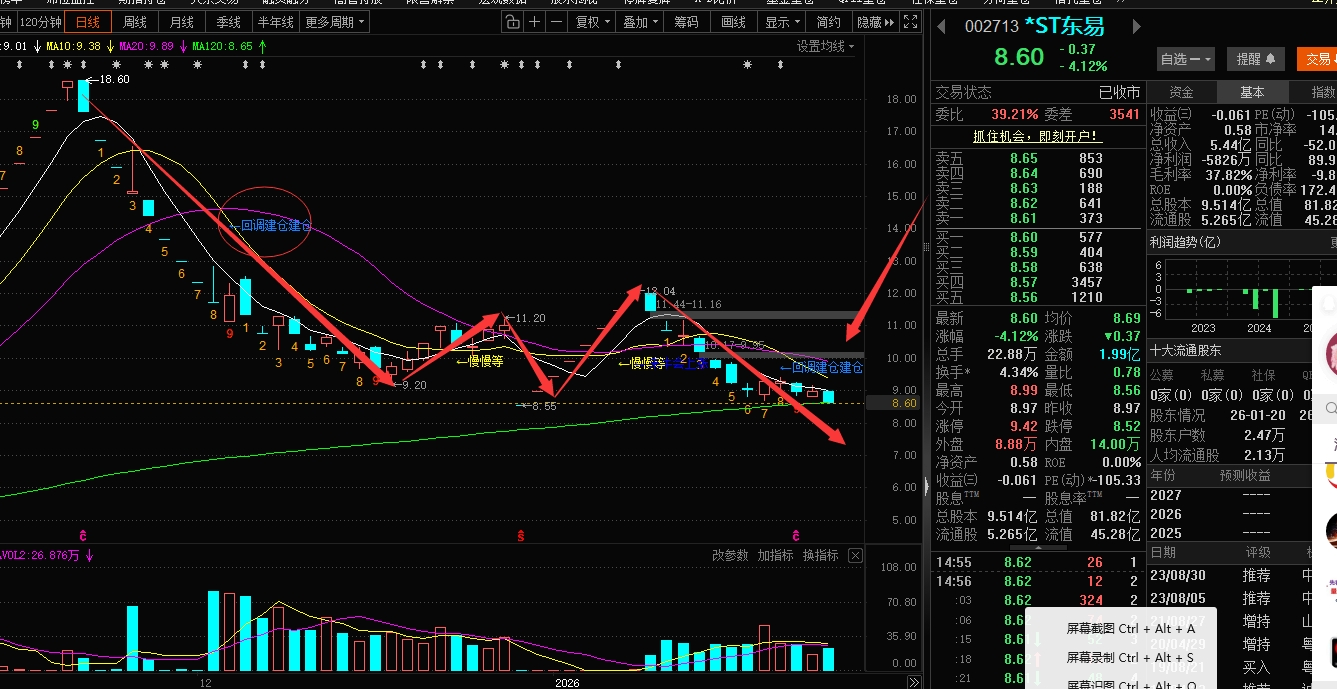
Task: Click the 23/08/05 推荐 rating row
Action: click(1243, 598)
